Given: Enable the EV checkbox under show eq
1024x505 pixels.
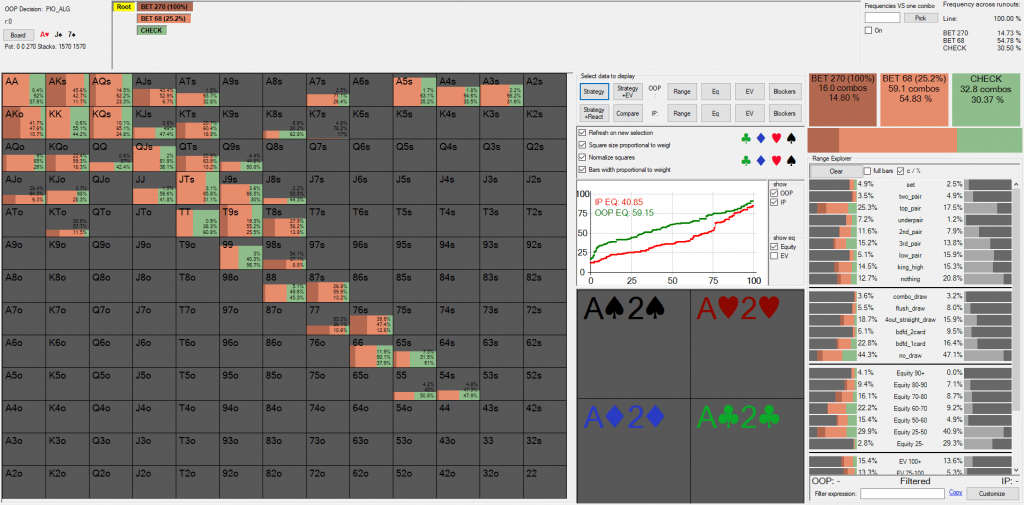Looking at the screenshot, I should [773, 255].
